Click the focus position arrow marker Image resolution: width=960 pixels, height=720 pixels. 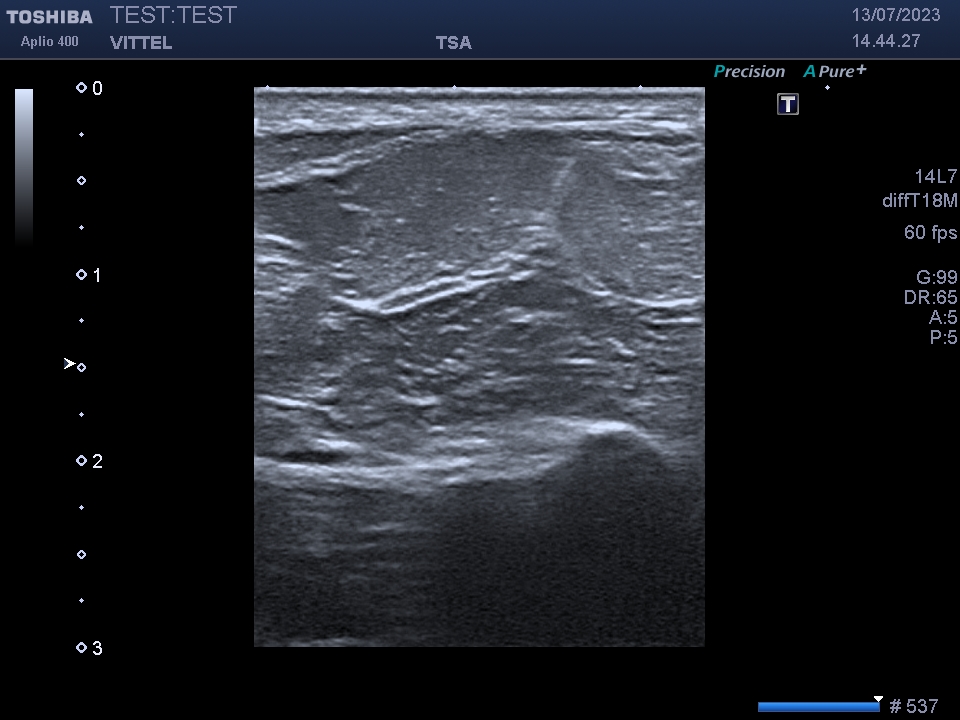[69, 364]
